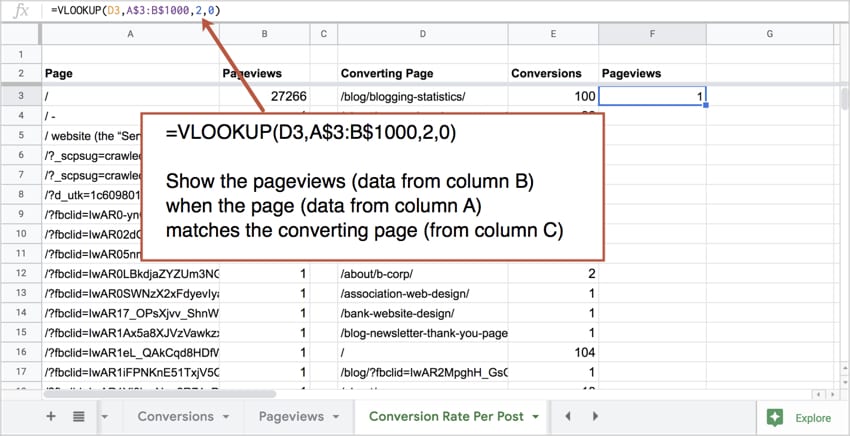Image resolution: width=850 pixels, height=436 pixels.
Task: Click into the formula bar input
Action: click(x=445, y=10)
